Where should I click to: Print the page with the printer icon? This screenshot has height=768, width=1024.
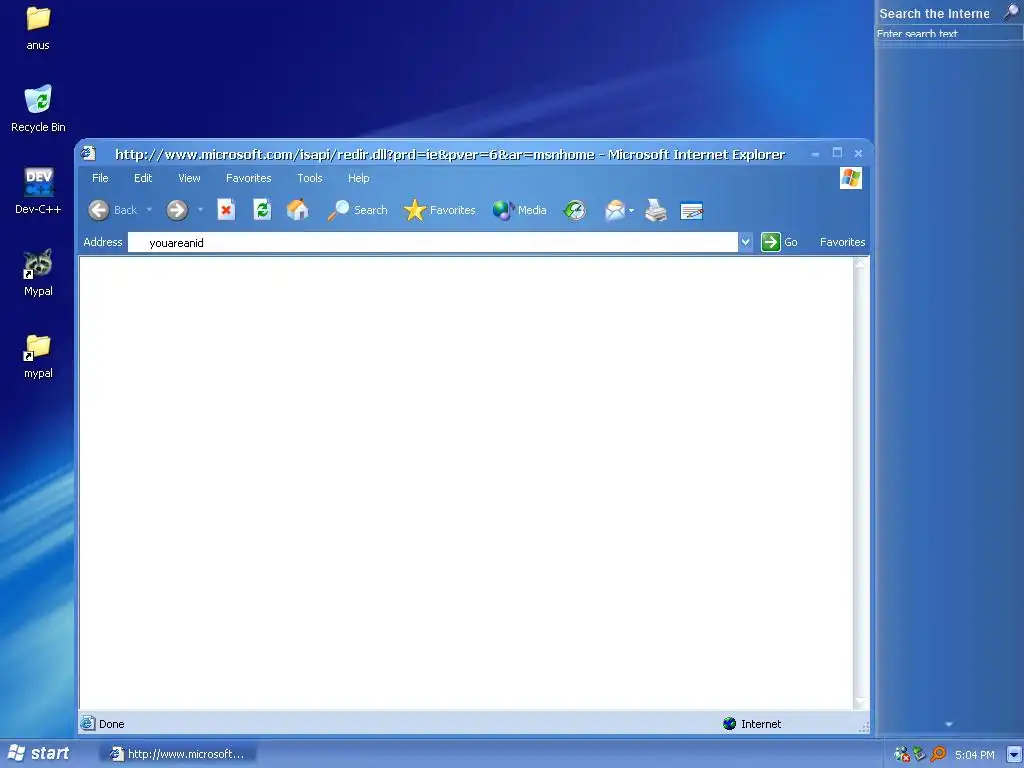tap(656, 210)
